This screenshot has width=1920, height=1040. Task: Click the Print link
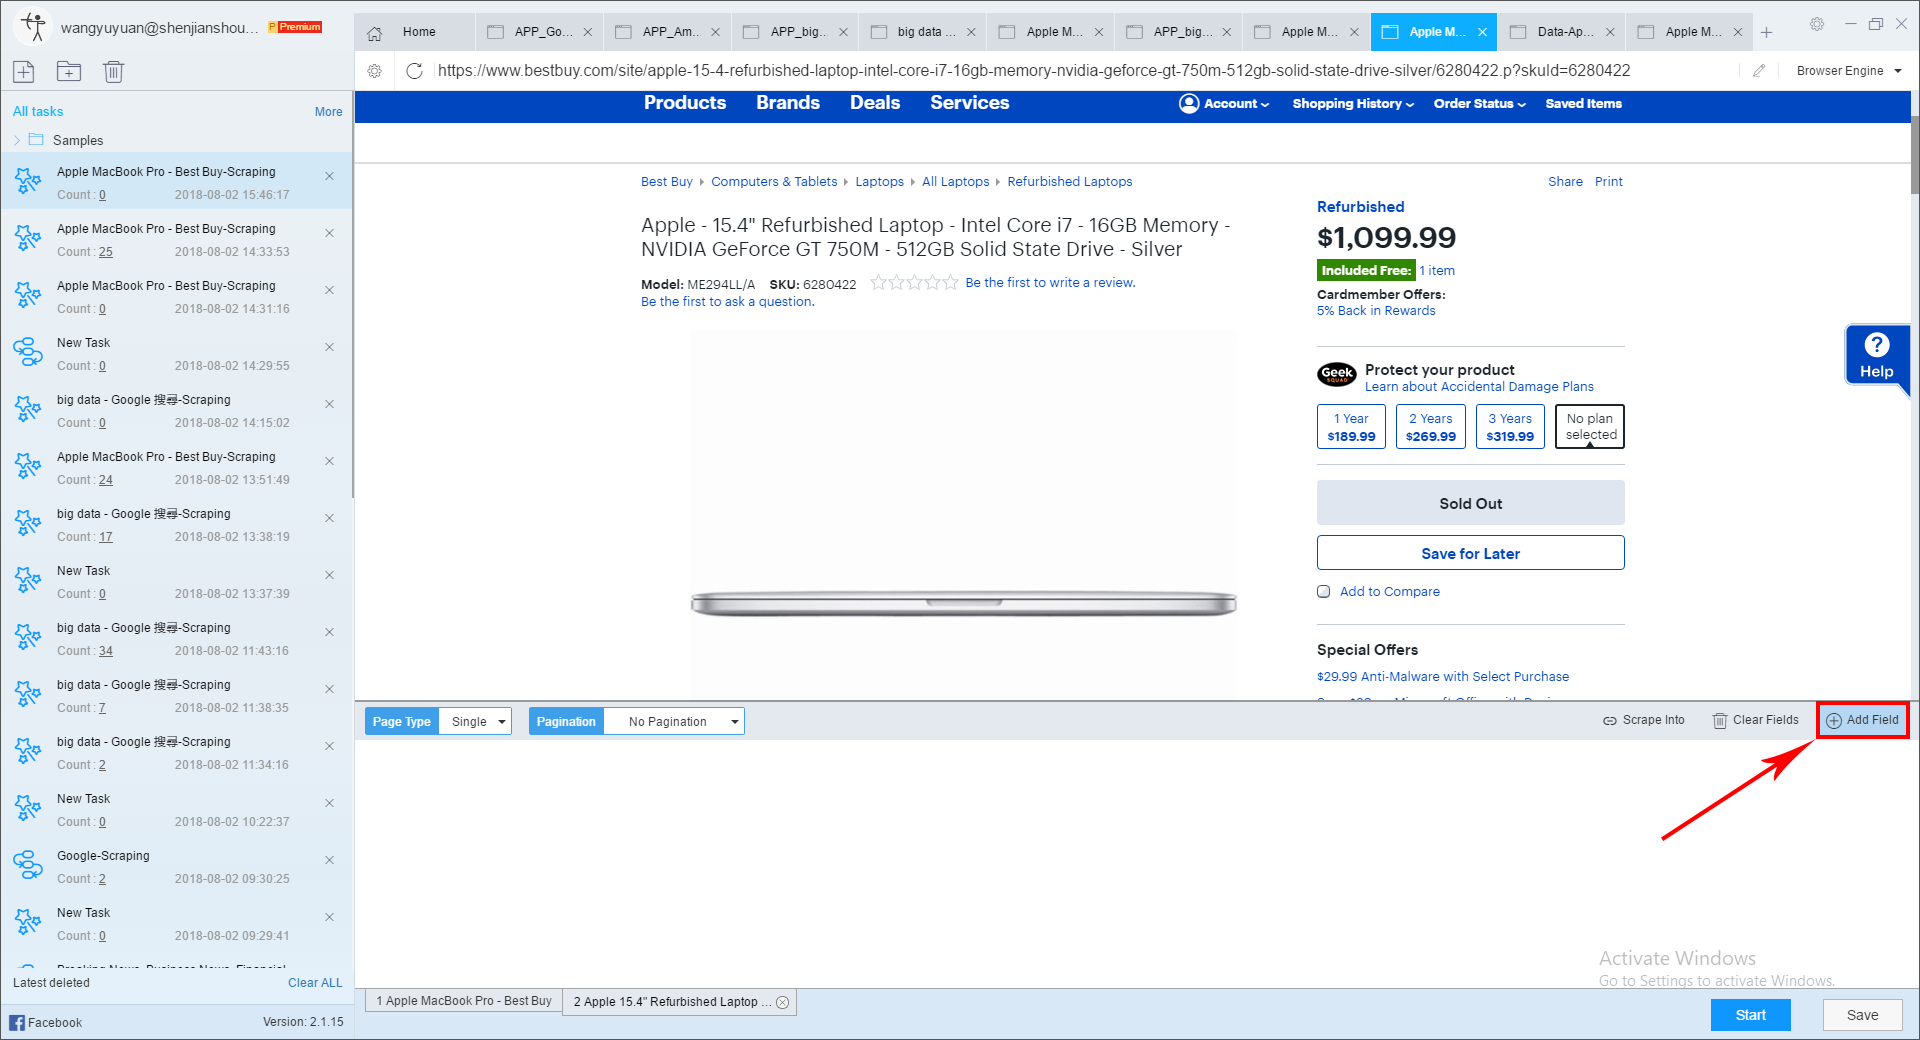(1608, 182)
